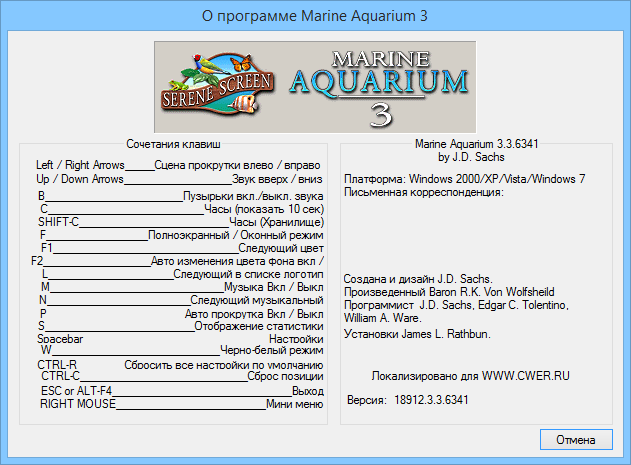Click 'Произведенный Baron R.K. Von Wolfsheild' line
This screenshot has height=465, width=631.
click(449, 291)
